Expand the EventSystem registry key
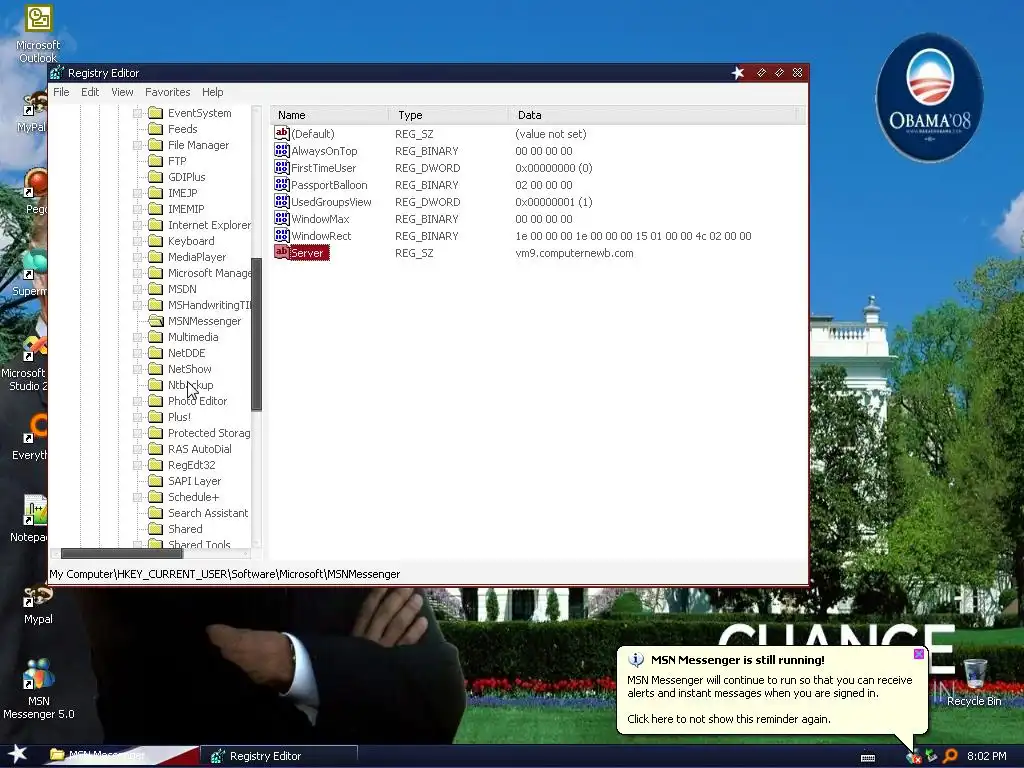The image size is (1024, 768). coord(138,113)
